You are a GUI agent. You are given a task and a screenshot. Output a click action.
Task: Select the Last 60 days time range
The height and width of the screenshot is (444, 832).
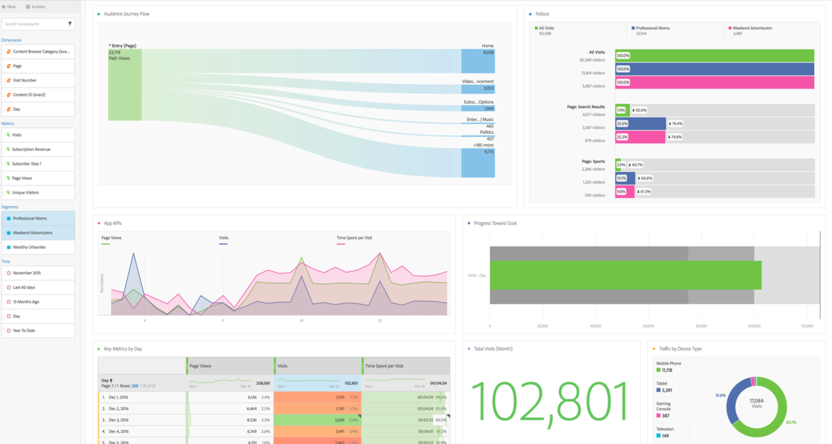pyautogui.click(x=38, y=288)
